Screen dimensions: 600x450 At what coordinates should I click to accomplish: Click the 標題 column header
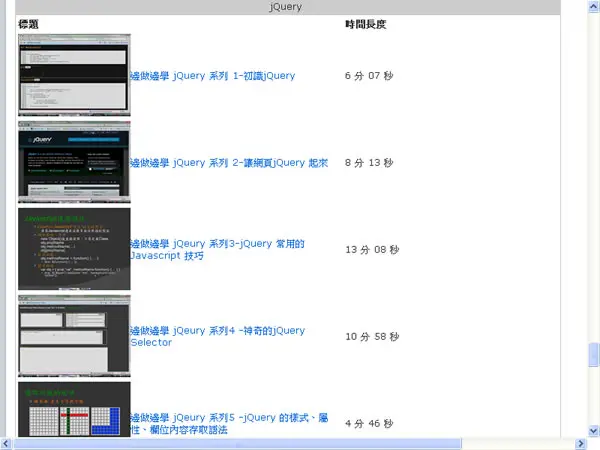click(x=28, y=24)
